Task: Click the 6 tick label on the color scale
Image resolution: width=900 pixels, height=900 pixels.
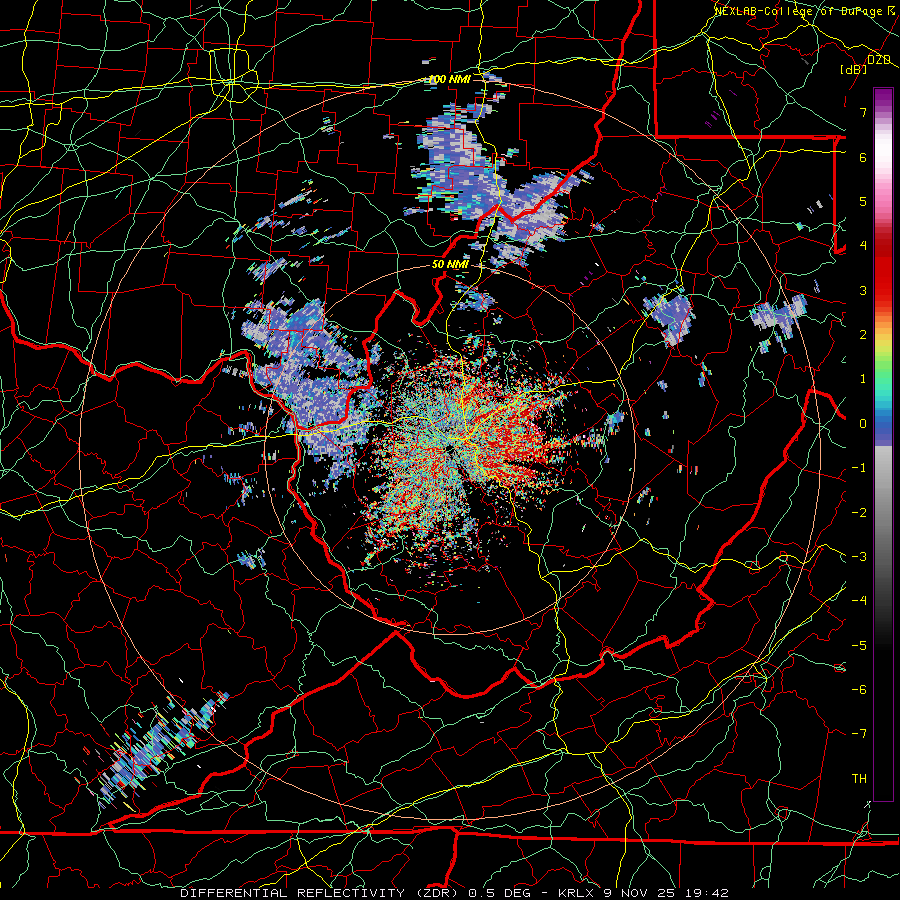Action: coord(863,157)
